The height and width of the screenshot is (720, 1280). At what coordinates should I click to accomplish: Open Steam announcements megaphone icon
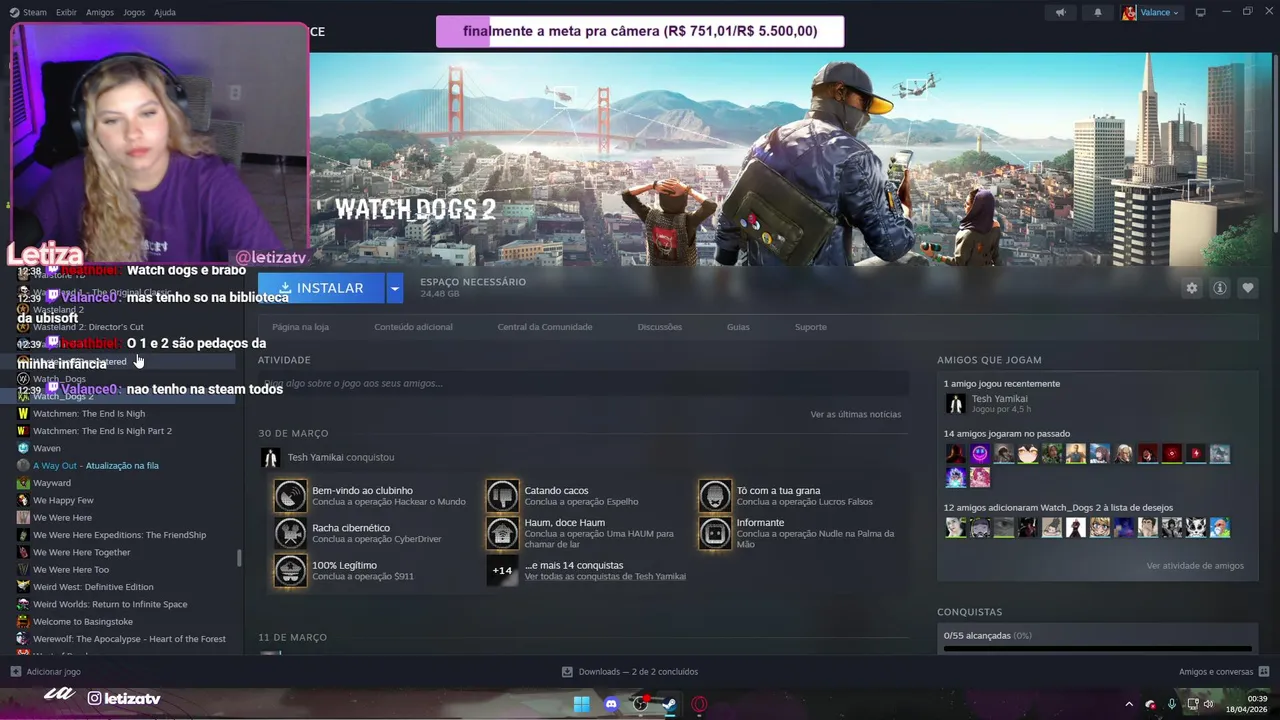pyautogui.click(x=1061, y=12)
